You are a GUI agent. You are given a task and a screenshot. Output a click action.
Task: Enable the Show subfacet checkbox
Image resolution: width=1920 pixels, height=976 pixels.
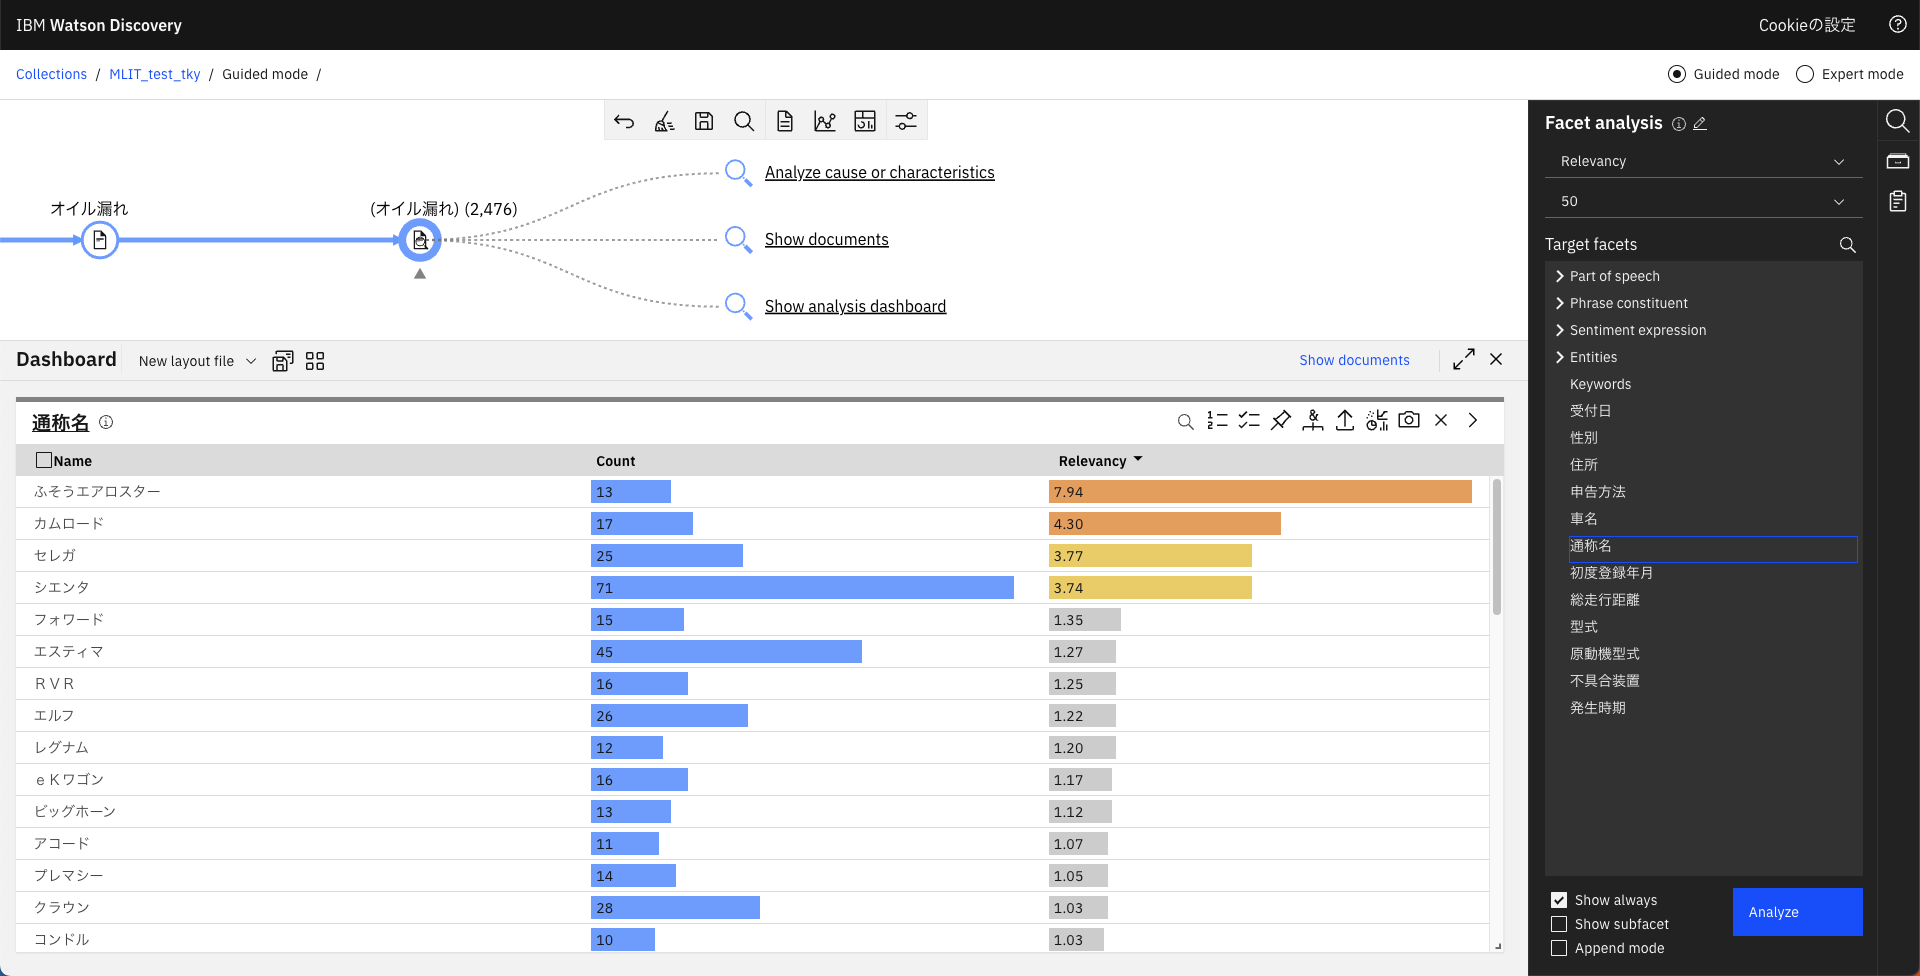(x=1559, y=924)
